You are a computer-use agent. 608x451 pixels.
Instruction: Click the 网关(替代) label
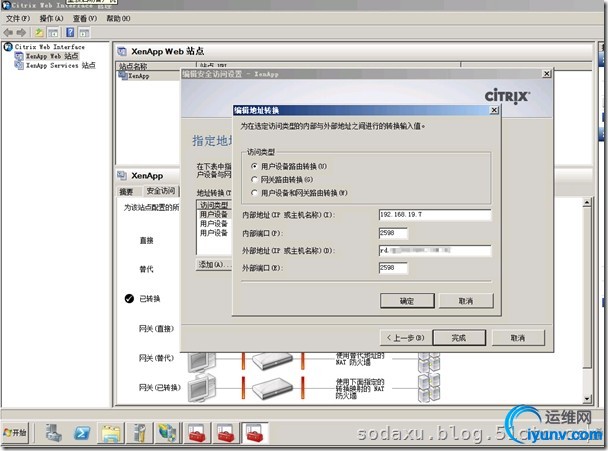(156, 358)
